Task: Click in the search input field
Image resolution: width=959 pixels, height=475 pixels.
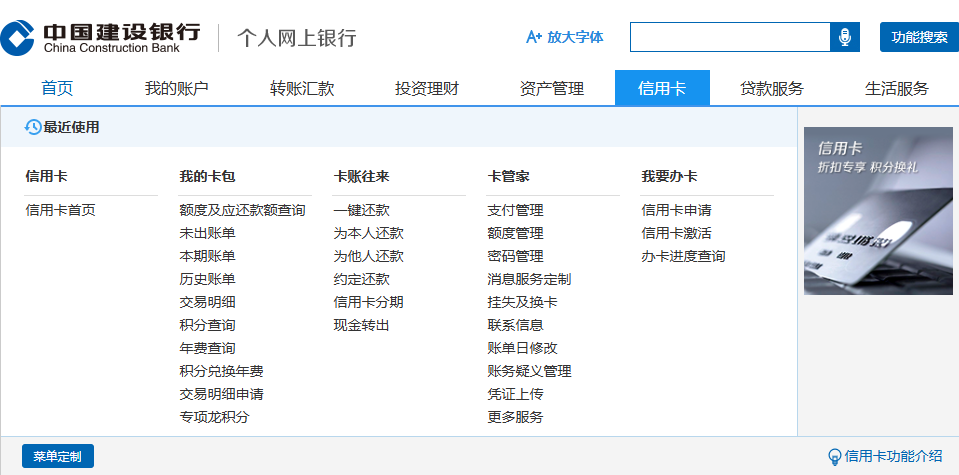Action: (730, 37)
